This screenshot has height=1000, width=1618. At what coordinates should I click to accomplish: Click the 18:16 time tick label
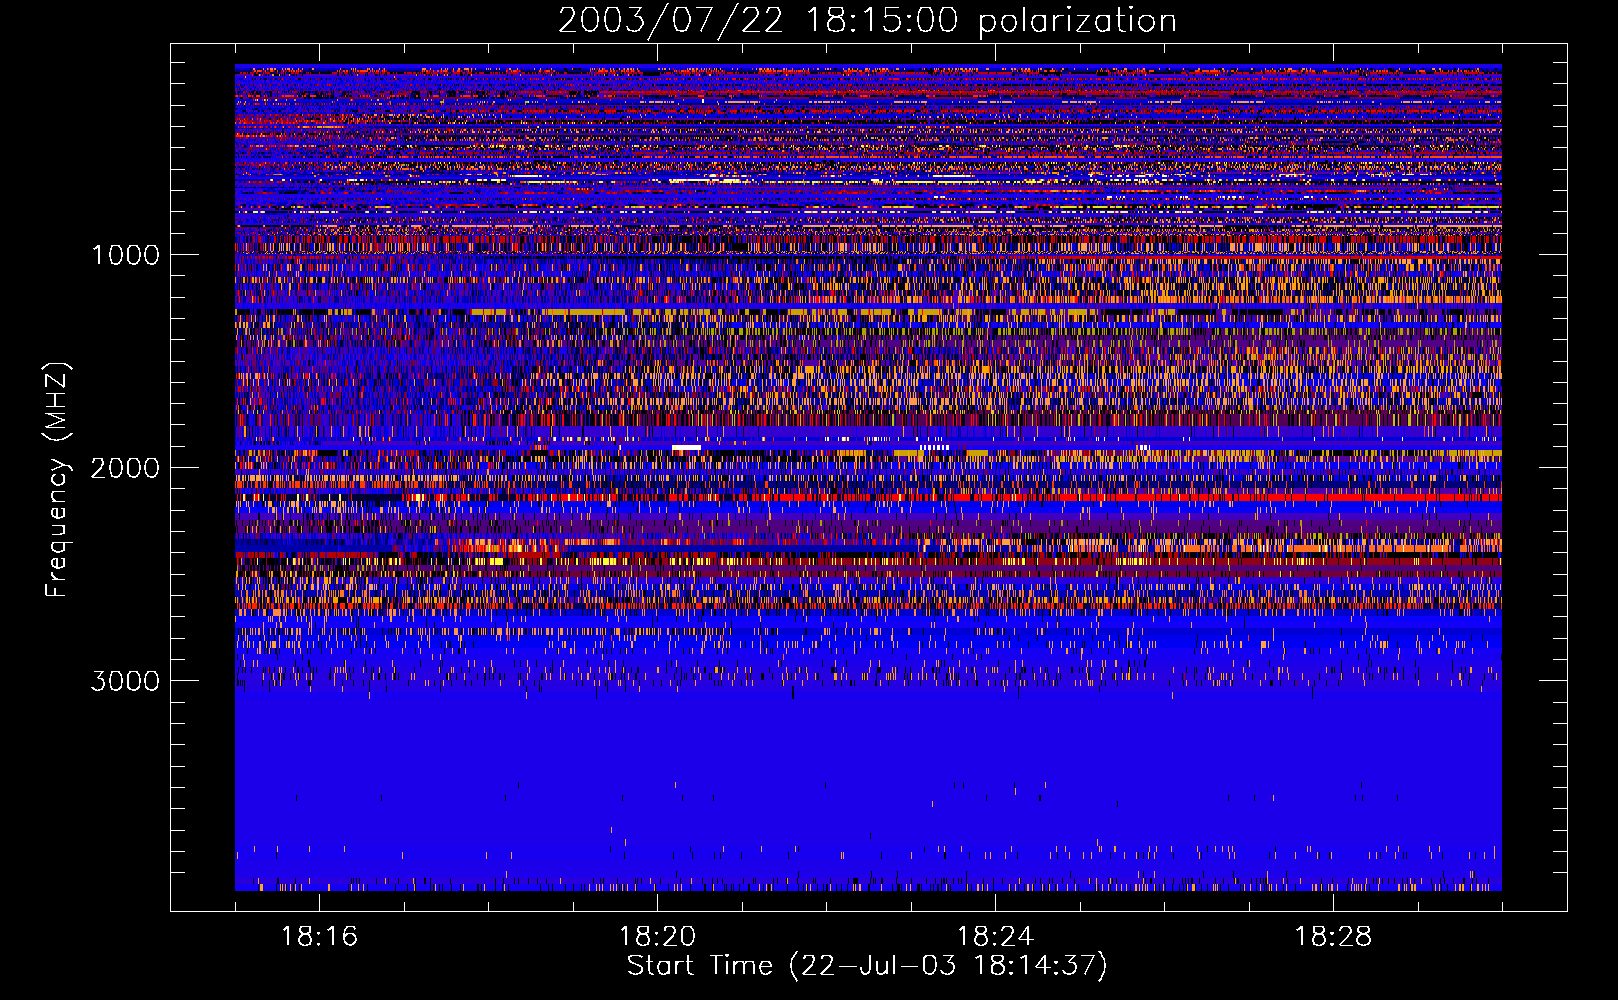319,937
